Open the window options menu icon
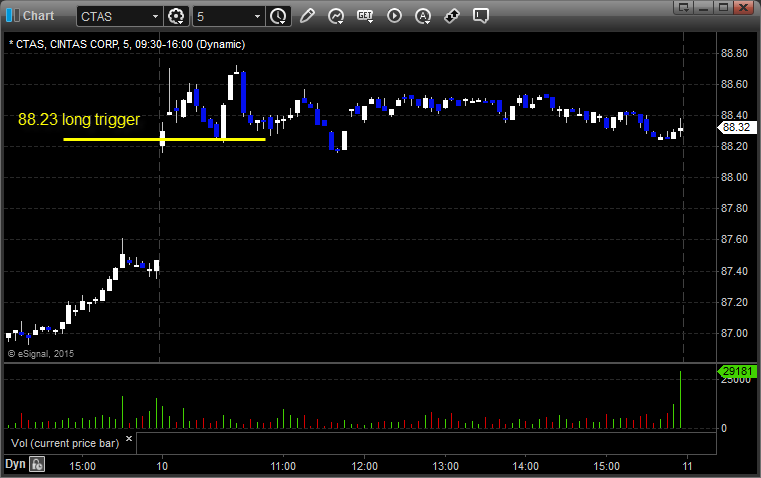The height and width of the screenshot is (478, 761). (684, 7)
